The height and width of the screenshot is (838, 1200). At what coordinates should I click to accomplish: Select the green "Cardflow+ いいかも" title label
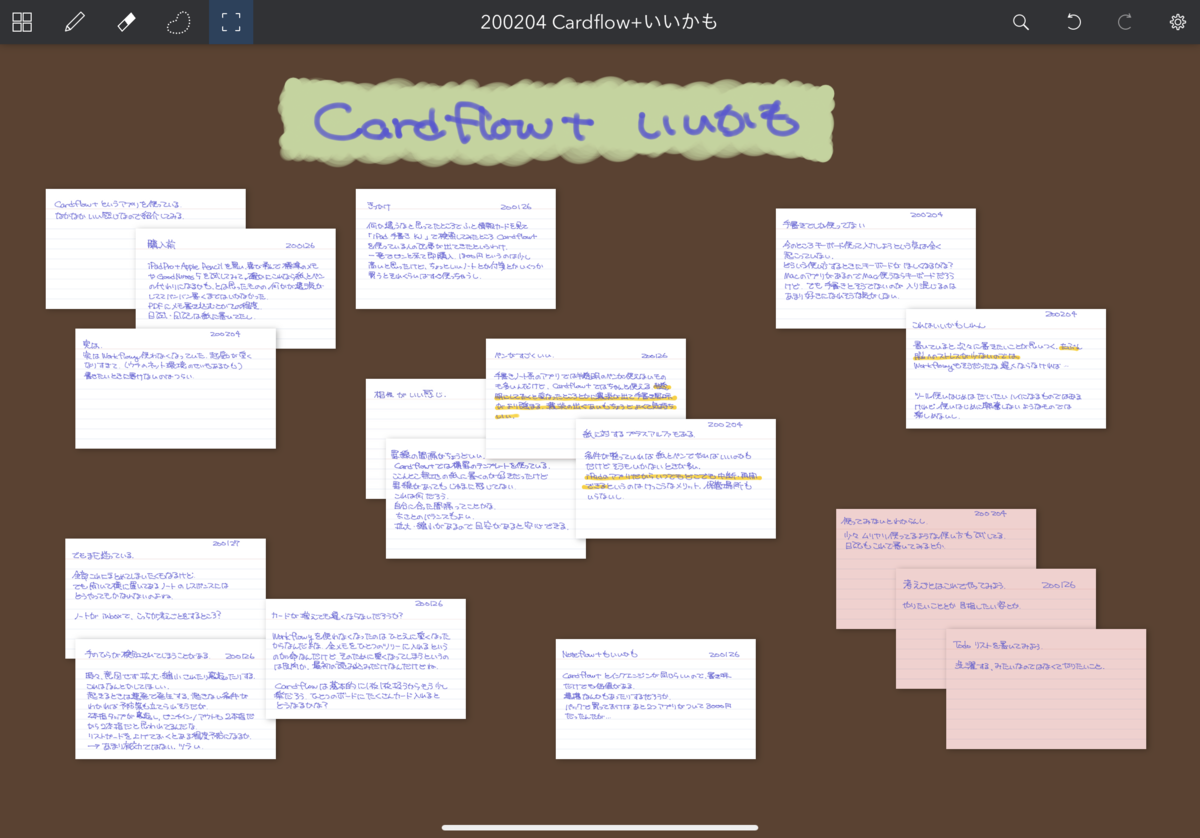(556, 121)
